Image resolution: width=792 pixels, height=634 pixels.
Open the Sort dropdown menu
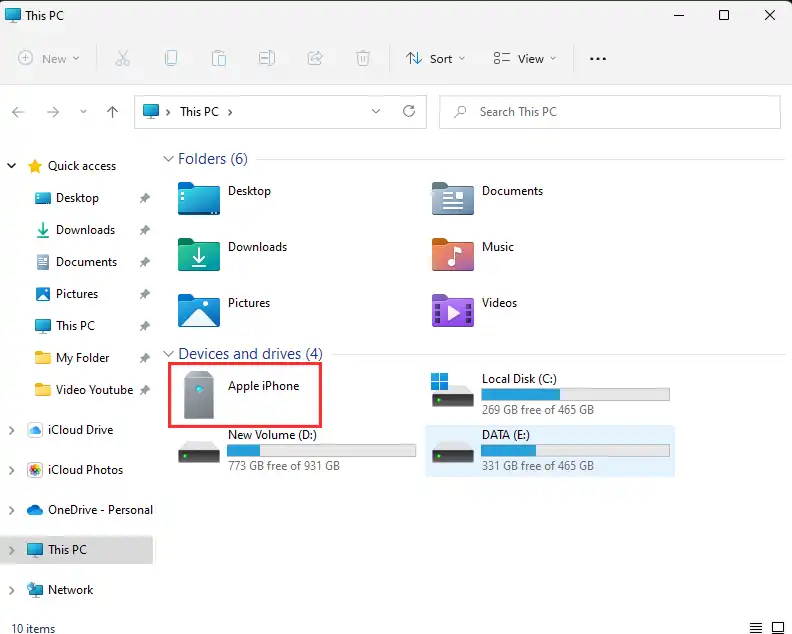(435, 59)
